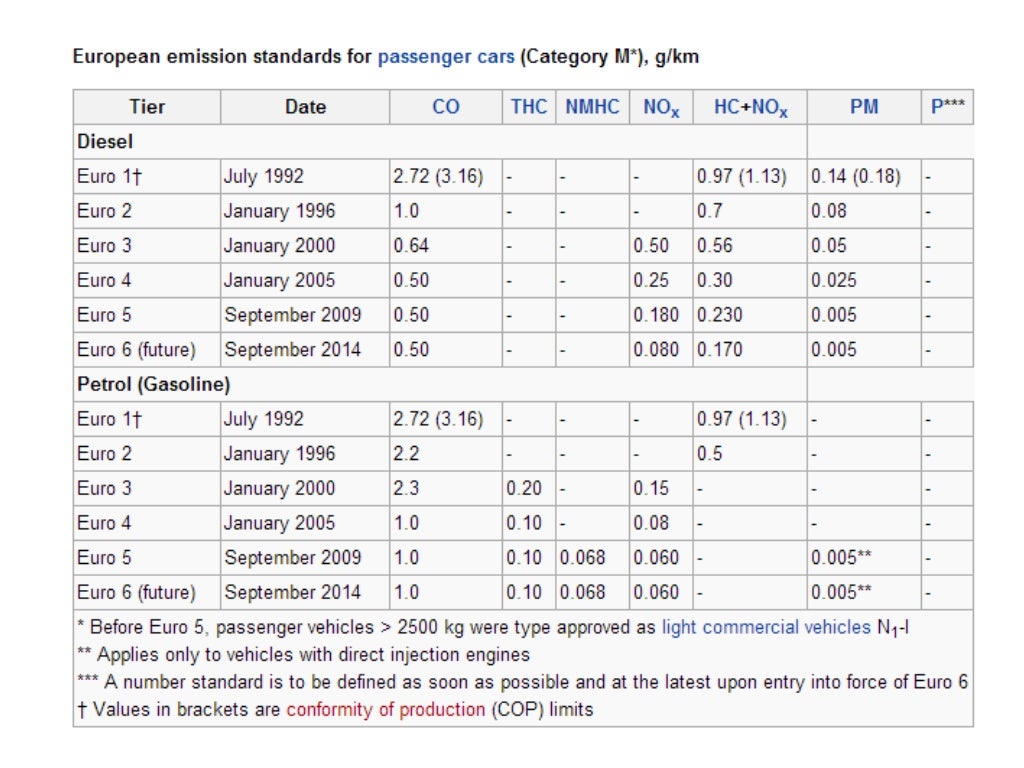Click Petrol Euro 3 THC value 0.20
This screenshot has height=768, width=1024.
(524, 488)
